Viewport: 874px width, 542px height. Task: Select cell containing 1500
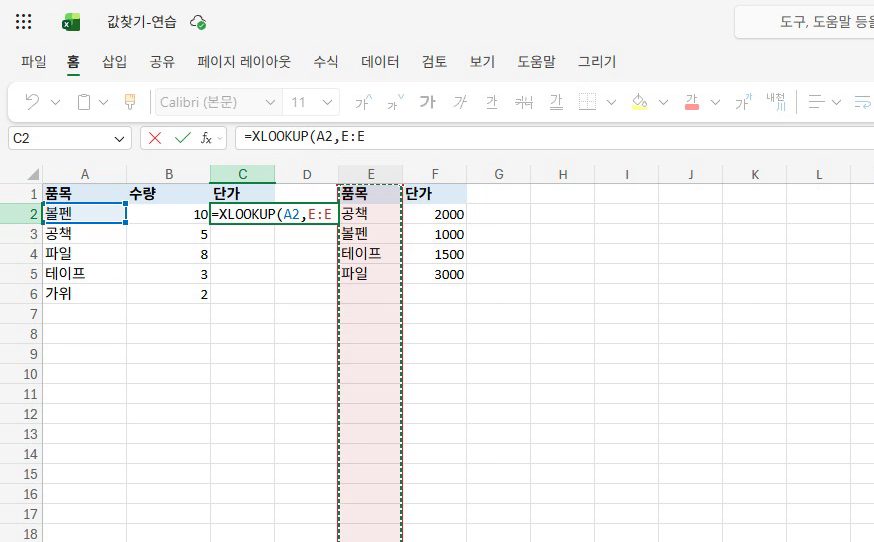point(435,254)
